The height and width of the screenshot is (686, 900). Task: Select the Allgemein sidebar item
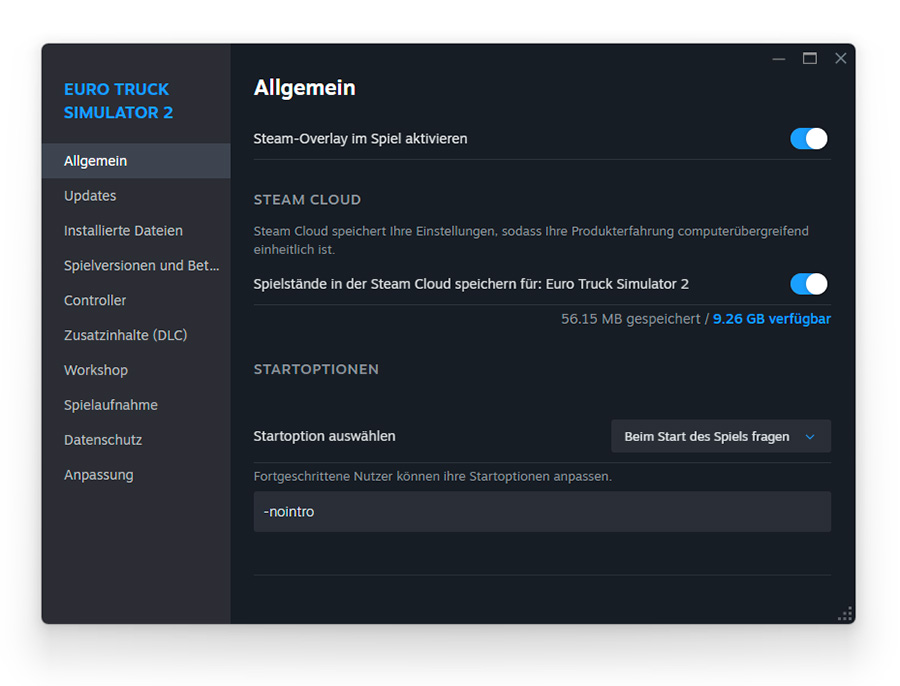pos(136,161)
